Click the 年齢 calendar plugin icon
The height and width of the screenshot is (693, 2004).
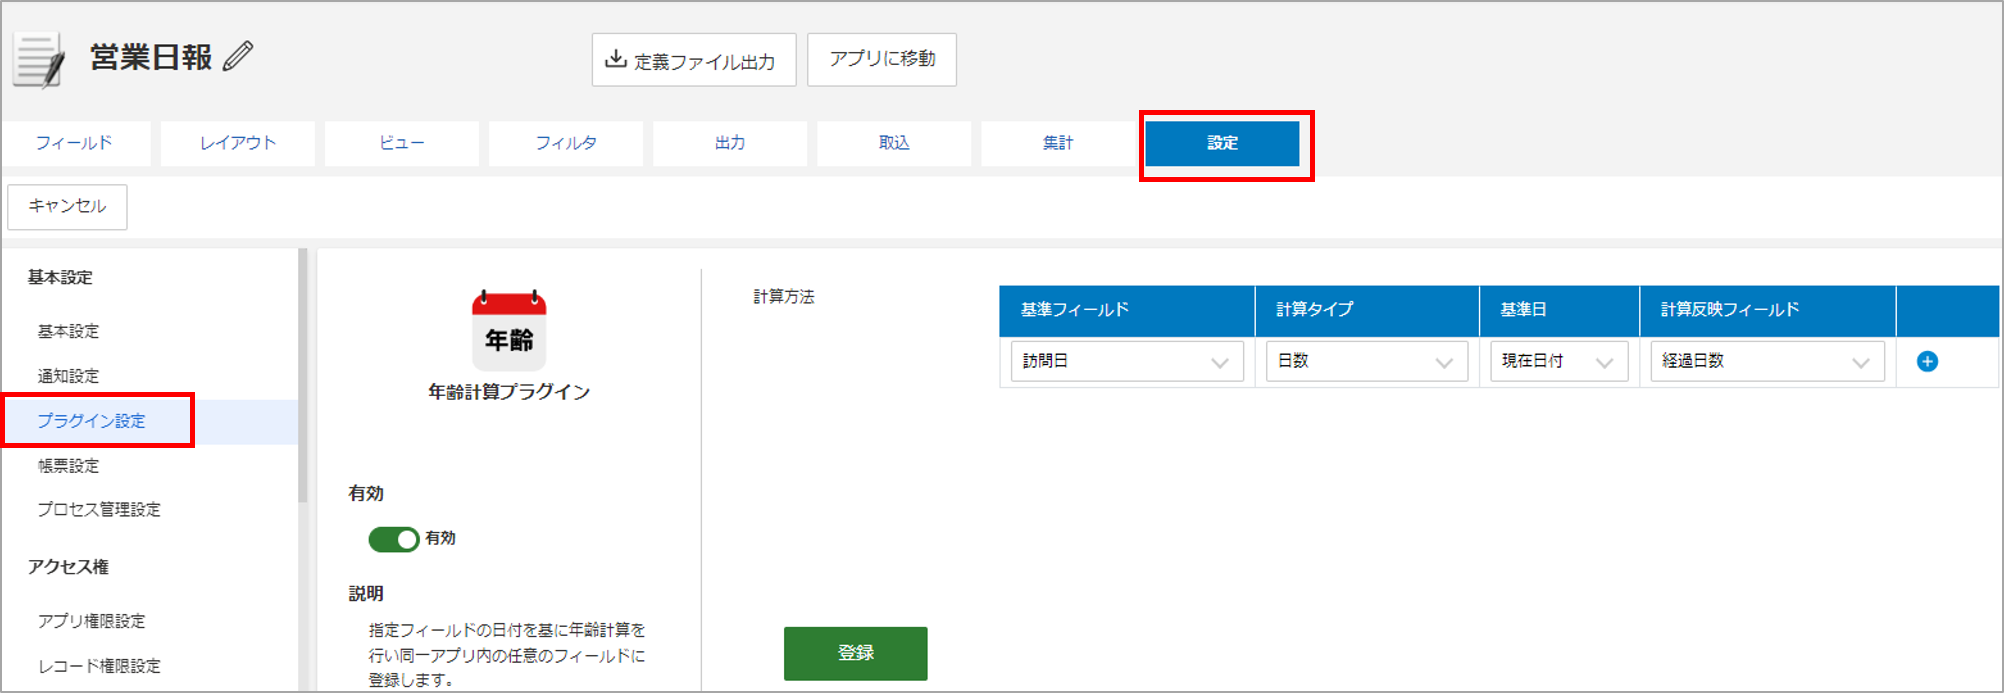[509, 330]
